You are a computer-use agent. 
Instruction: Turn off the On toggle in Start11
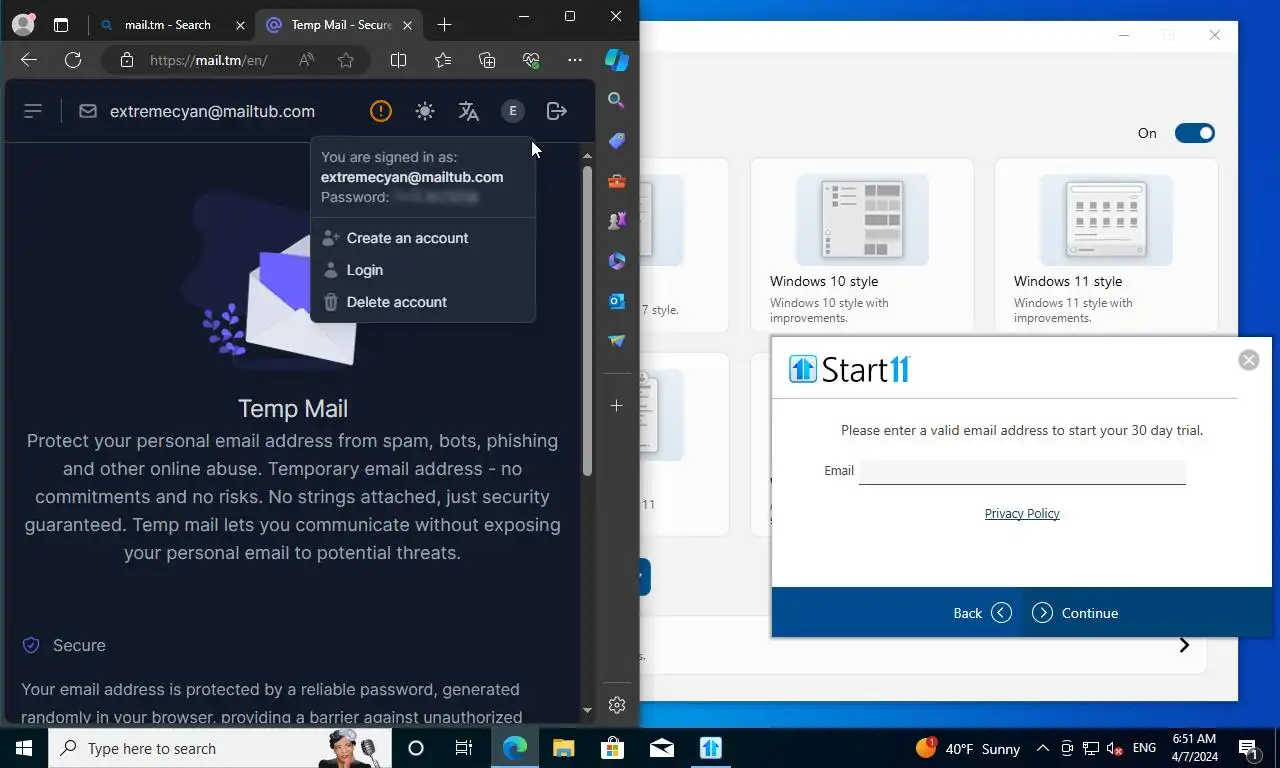pyautogui.click(x=1194, y=133)
